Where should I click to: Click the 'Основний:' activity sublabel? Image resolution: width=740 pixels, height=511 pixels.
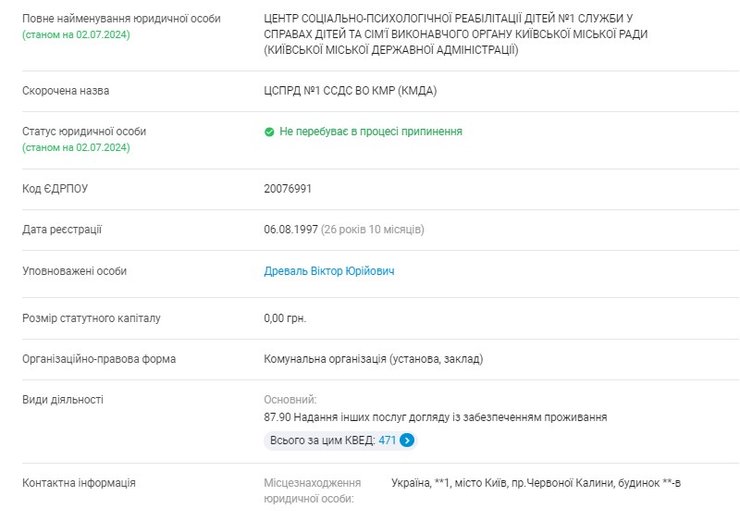(290, 400)
